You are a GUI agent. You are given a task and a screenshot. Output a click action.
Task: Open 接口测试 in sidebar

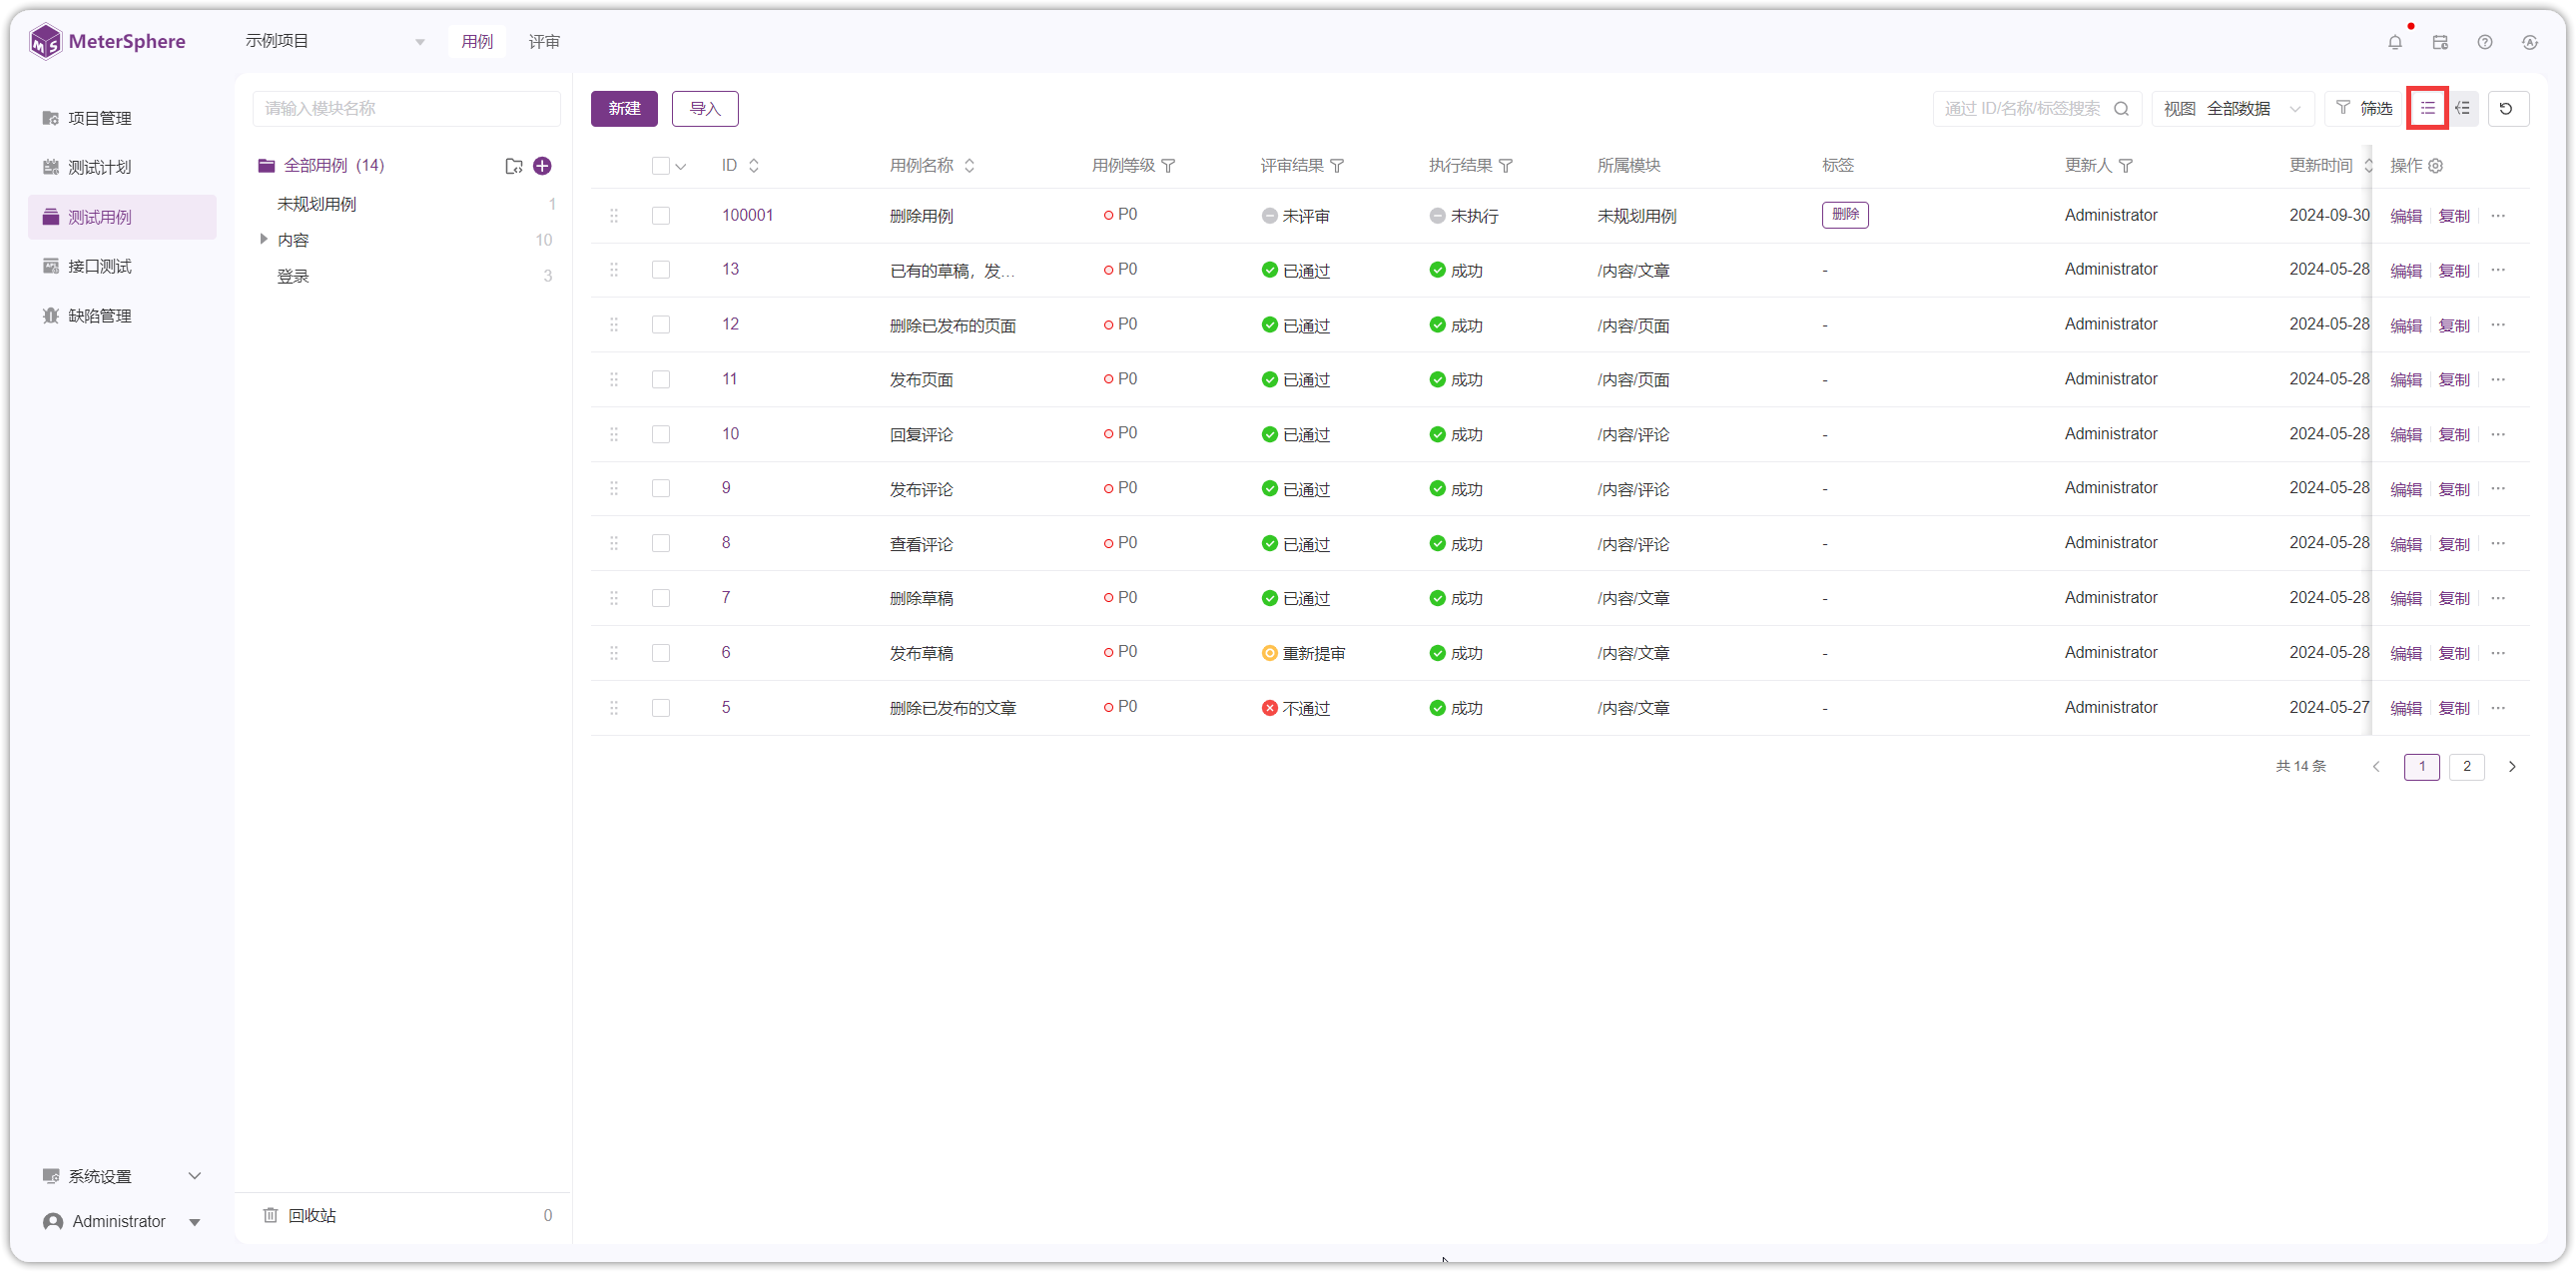[122, 266]
